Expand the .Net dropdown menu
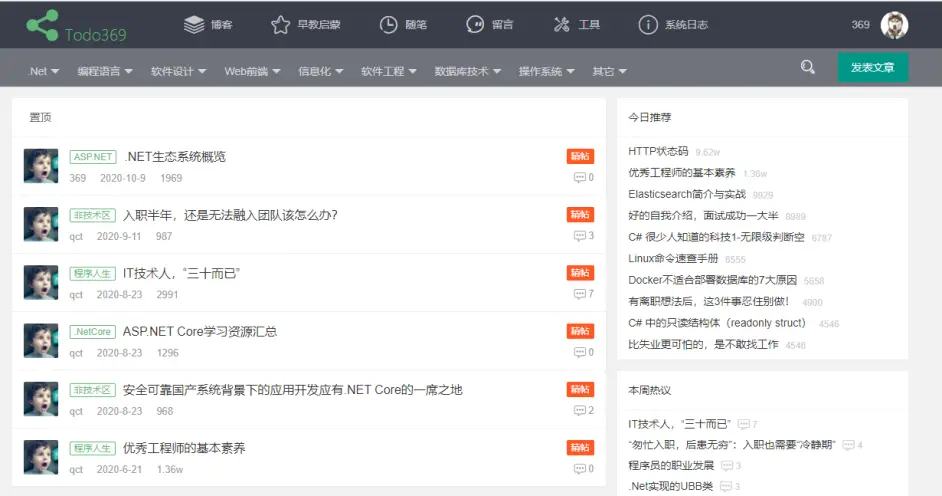 [x=43, y=71]
